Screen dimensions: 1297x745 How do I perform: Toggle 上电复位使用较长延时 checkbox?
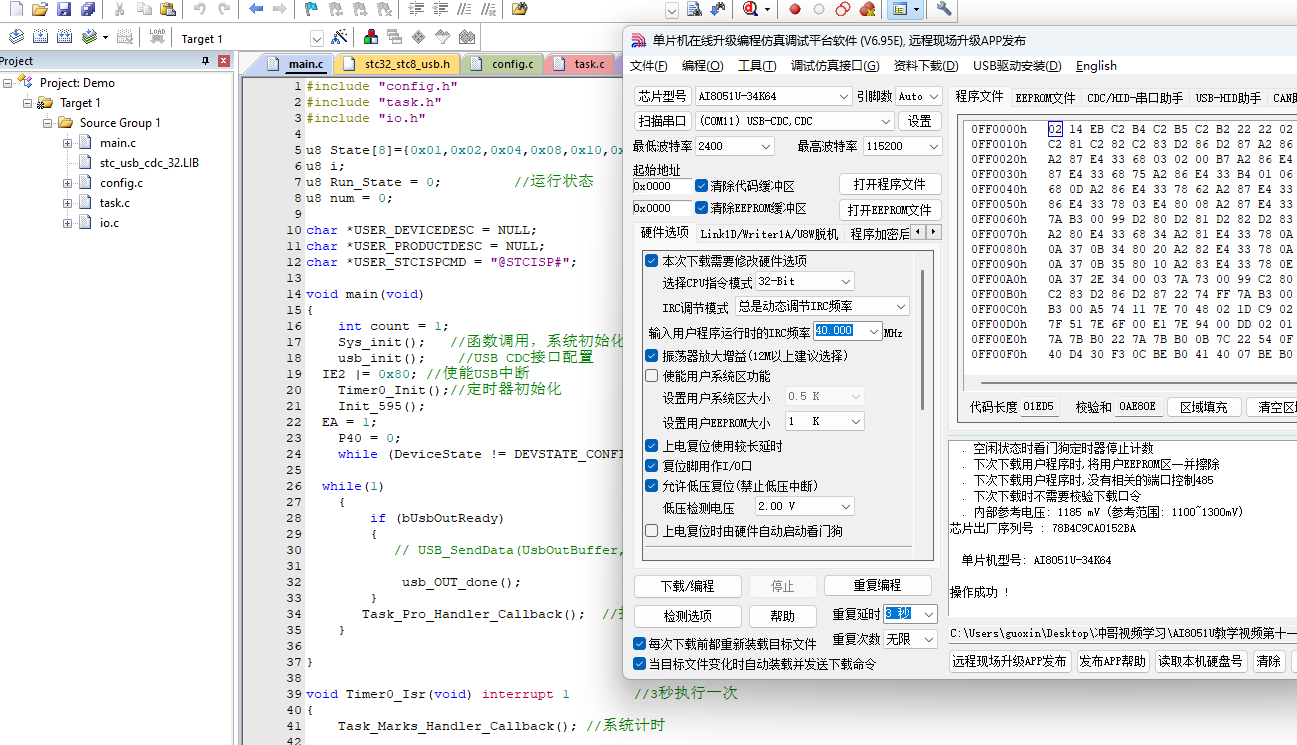click(652, 446)
